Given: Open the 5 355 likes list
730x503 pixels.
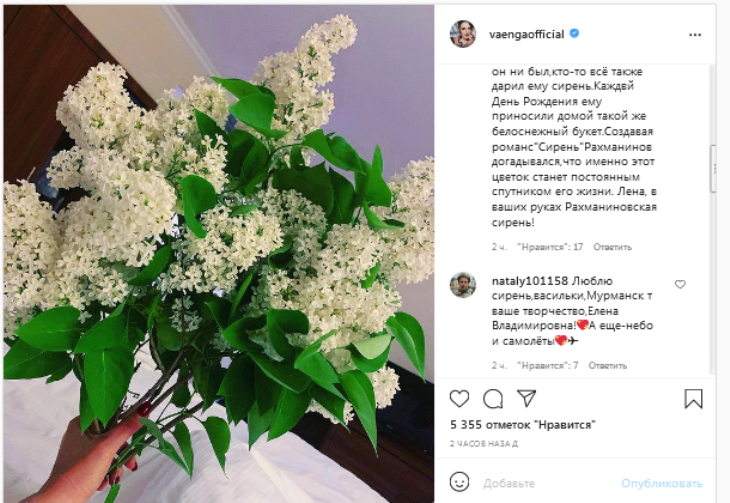Looking at the screenshot, I should 522,425.
